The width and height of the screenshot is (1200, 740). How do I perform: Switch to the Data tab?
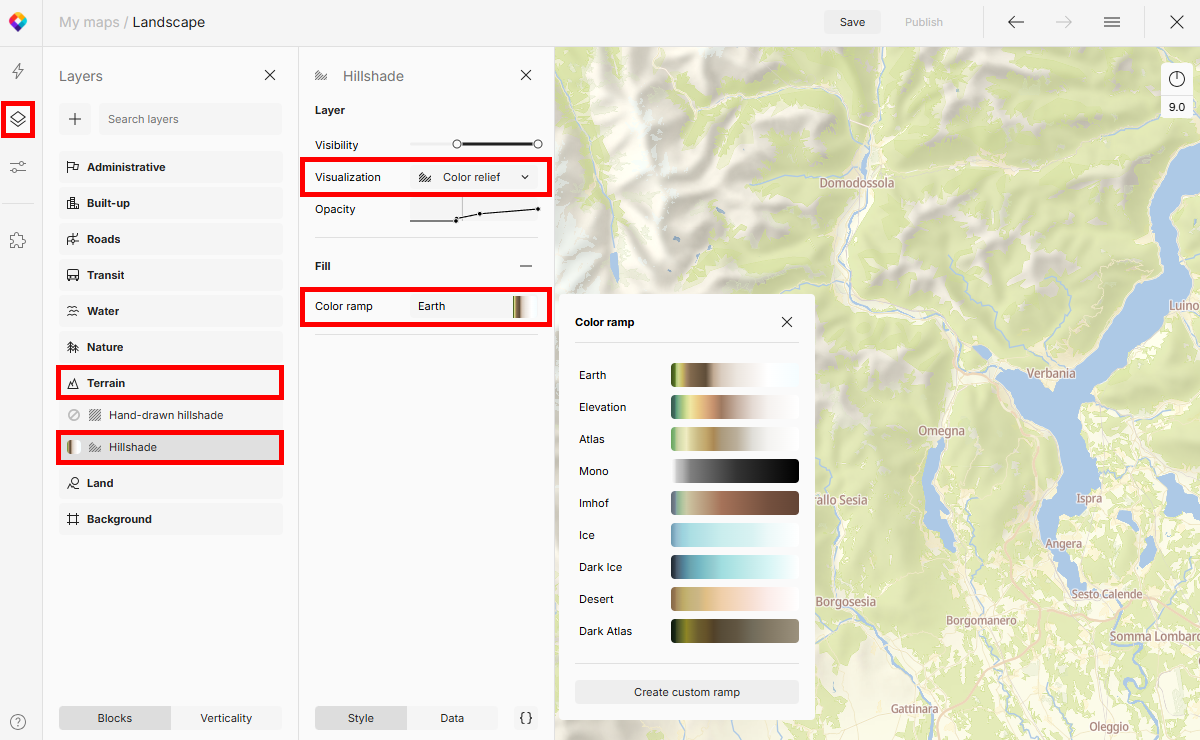tap(452, 717)
